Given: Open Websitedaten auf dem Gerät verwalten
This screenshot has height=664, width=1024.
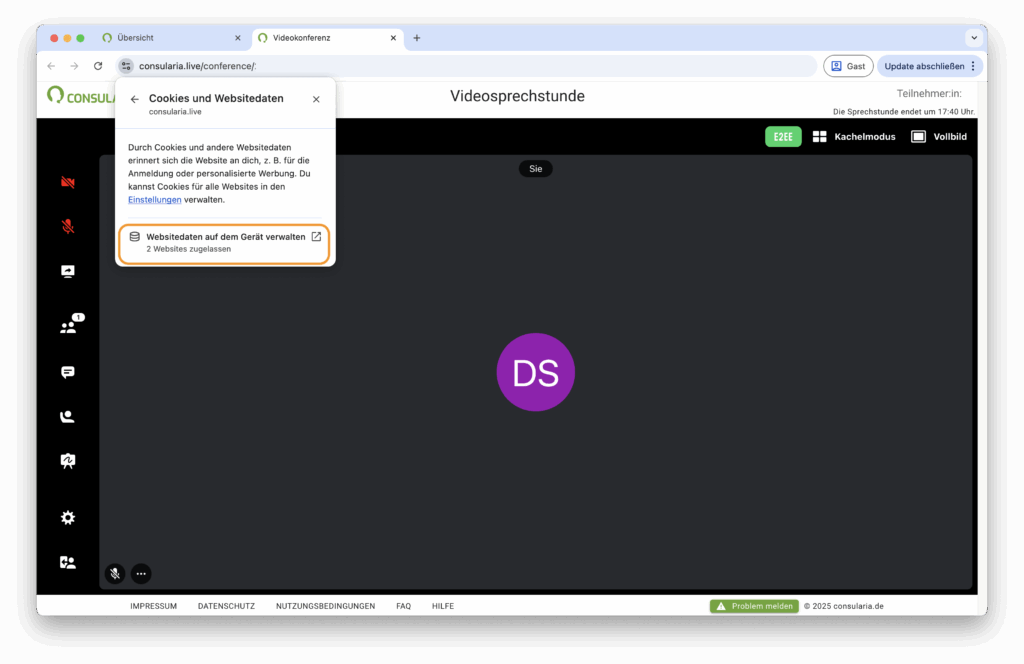Looking at the screenshot, I should pos(225,242).
